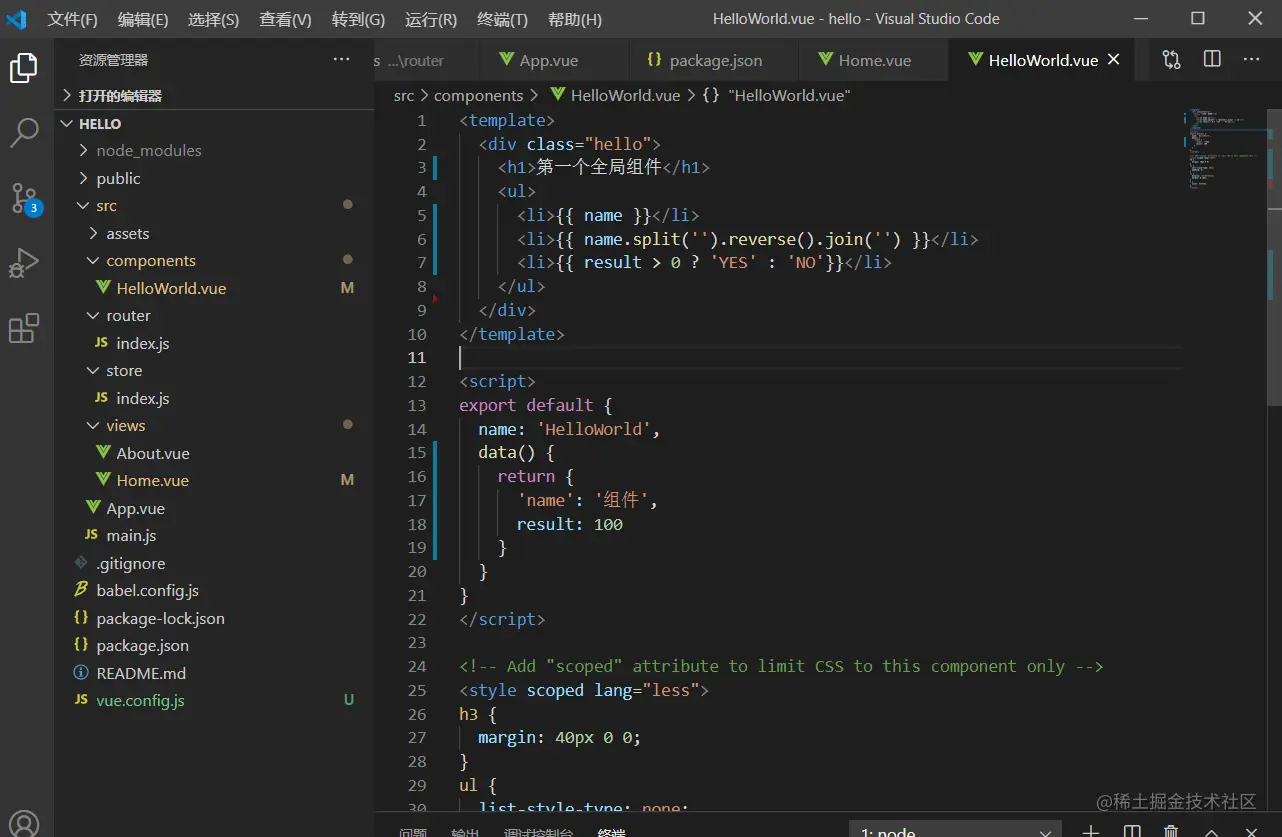Close the HelloWorld.vue tab
Viewport: 1282px width, 837px height.
coord(1114,60)
